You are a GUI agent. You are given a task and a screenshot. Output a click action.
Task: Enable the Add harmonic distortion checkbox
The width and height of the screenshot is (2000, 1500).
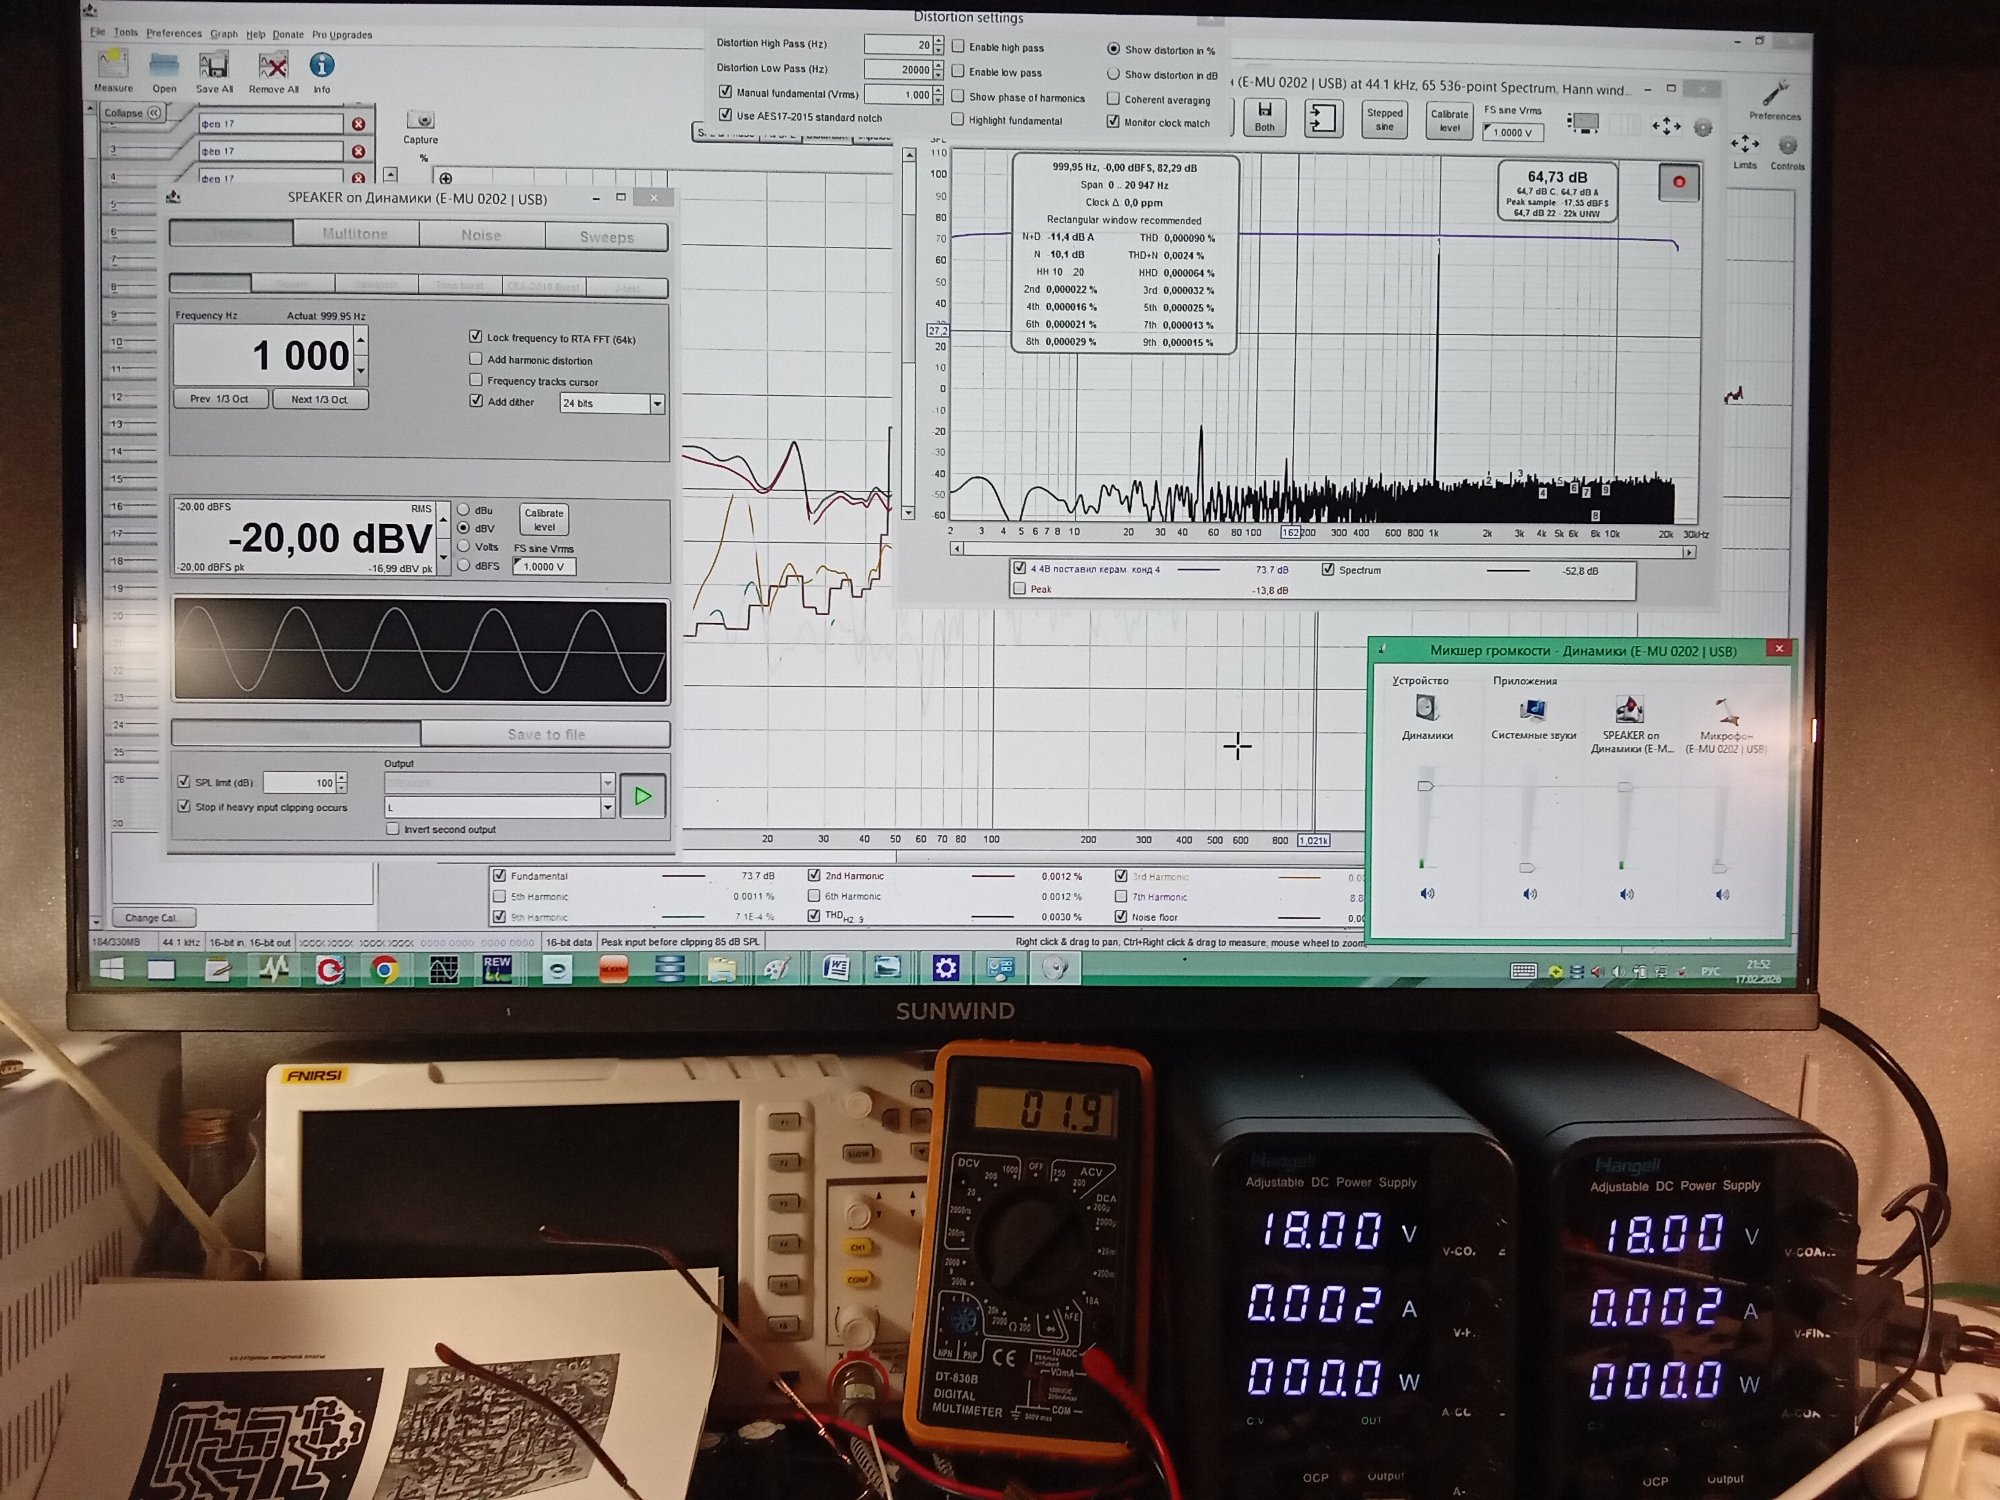pyautogui.click(x=476, y=358)
